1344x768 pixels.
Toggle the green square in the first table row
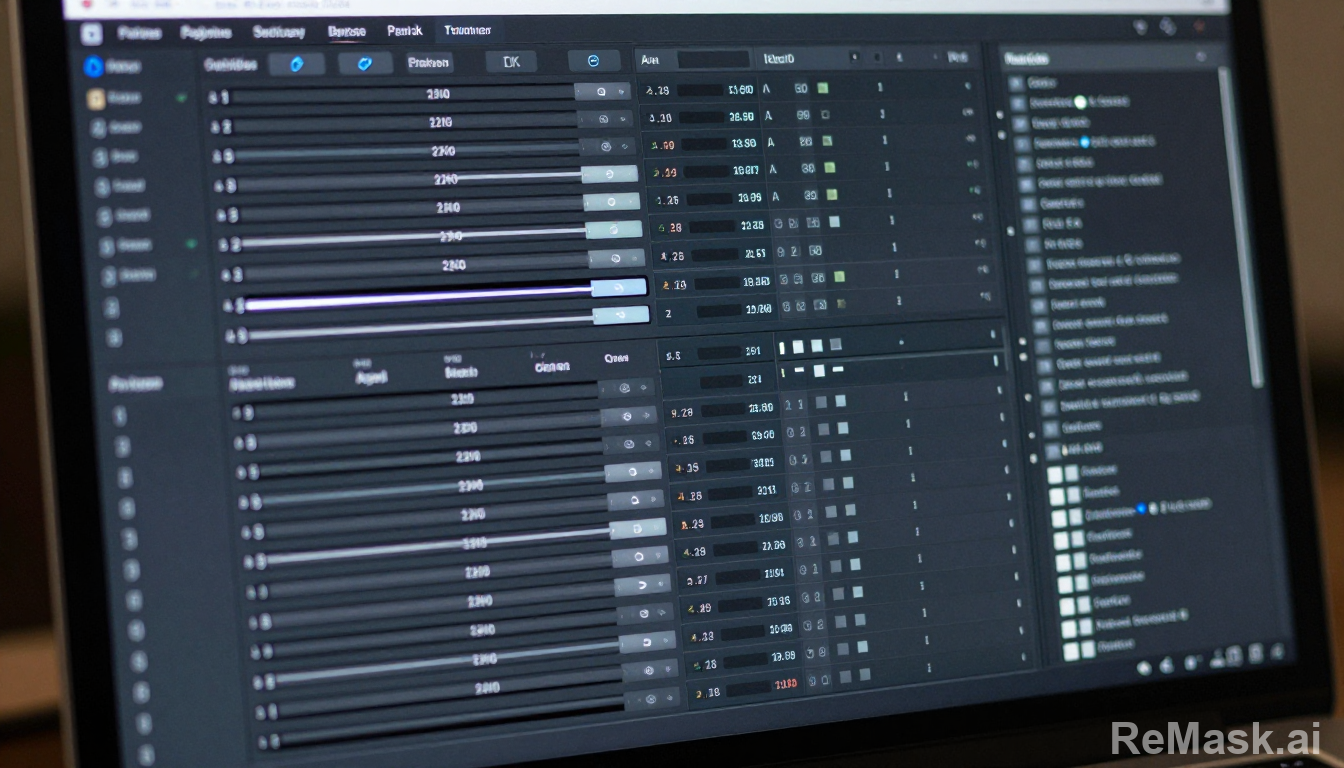823,89
